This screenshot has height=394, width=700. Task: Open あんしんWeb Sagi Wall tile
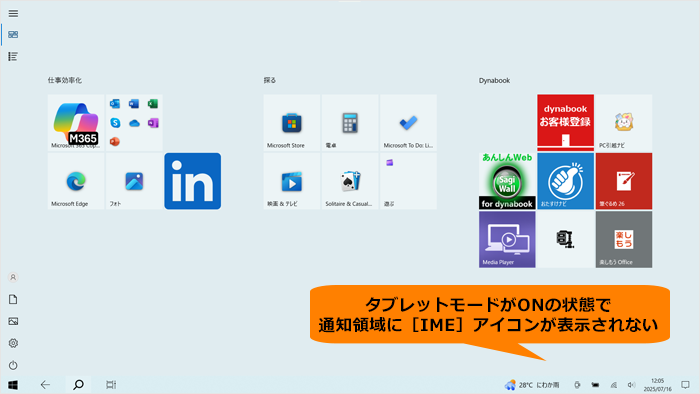507,181
